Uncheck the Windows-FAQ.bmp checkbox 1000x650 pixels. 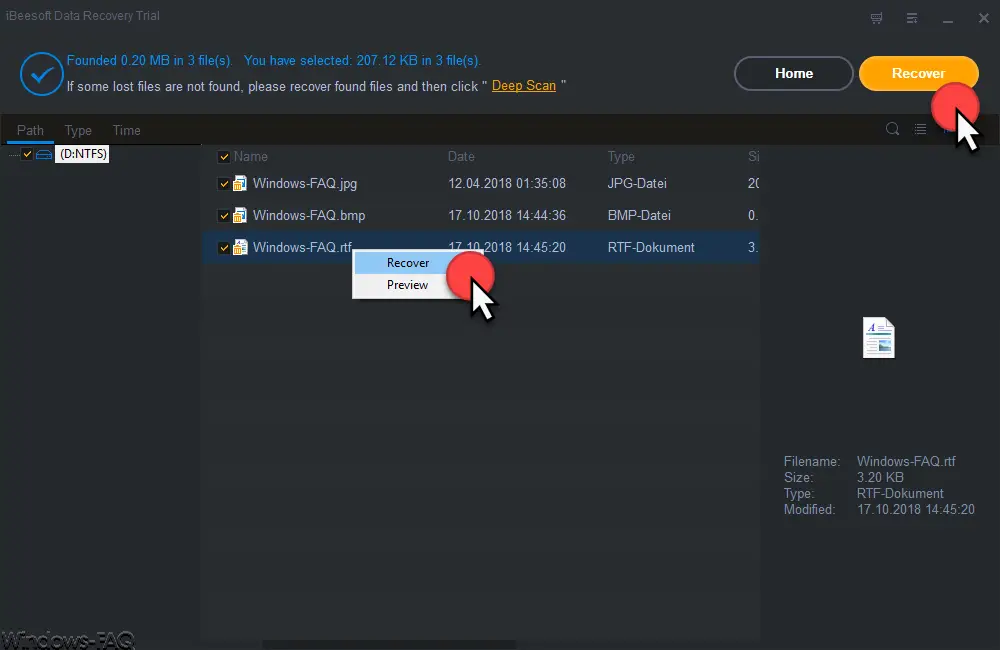(224, 216)
